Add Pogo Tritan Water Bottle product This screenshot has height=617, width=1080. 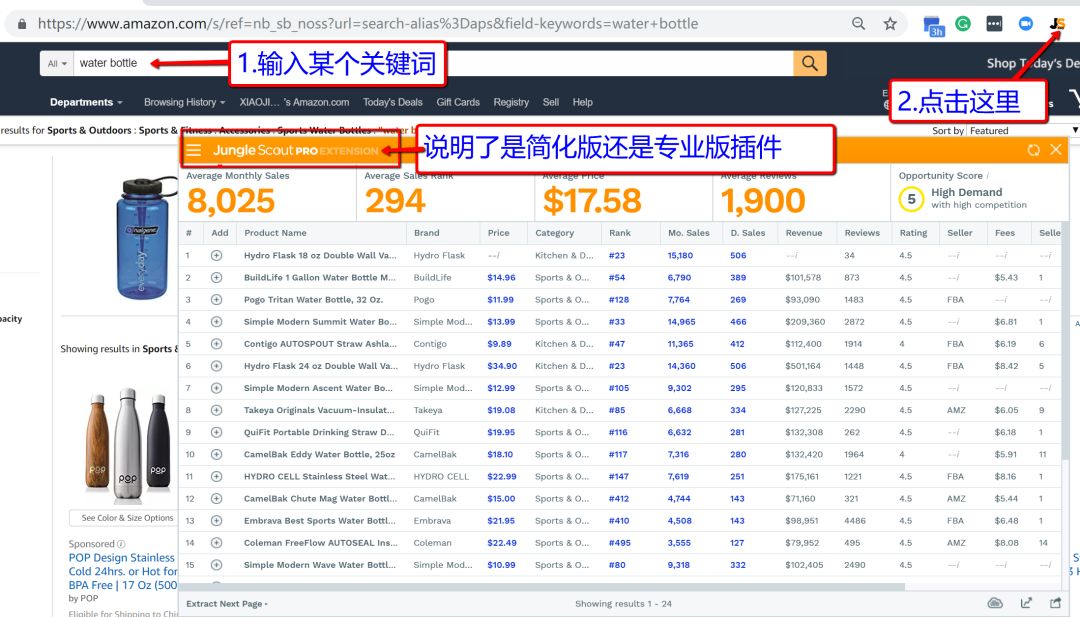pos(216,300)
